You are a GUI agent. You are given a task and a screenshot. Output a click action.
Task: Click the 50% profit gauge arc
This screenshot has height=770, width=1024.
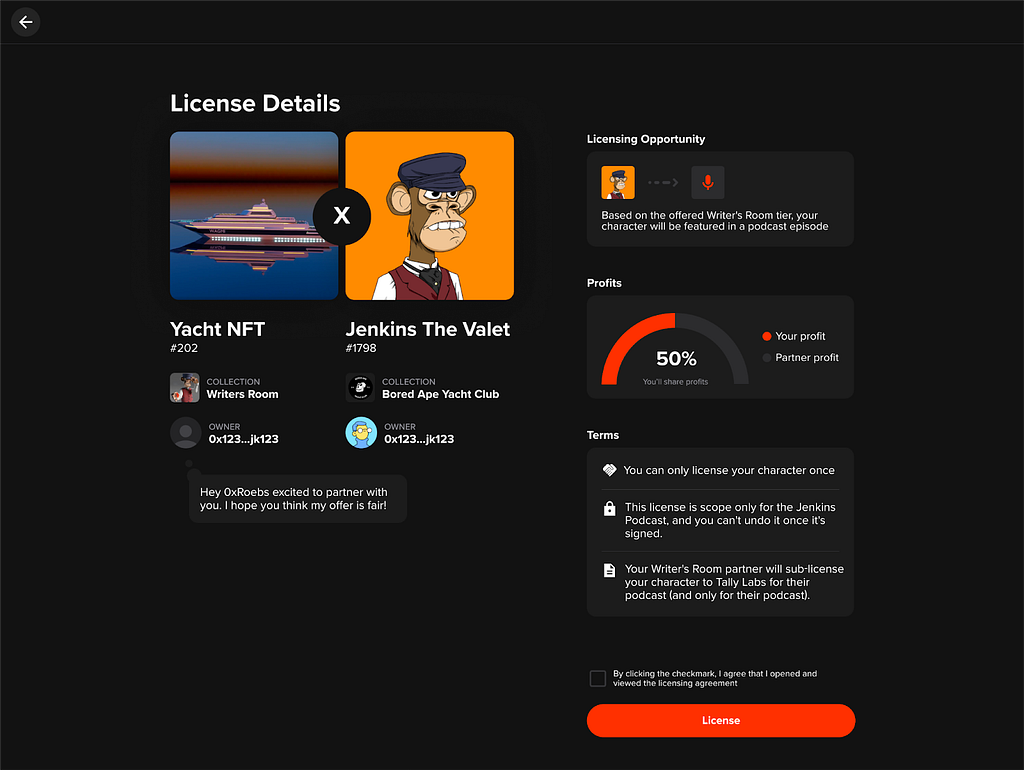pyautogui.click(x=675, y=349)
